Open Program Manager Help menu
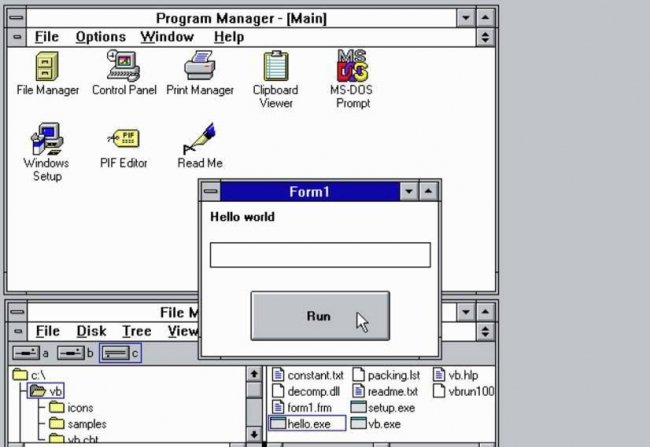Viewport: 650px width, 447px height. 229,37
